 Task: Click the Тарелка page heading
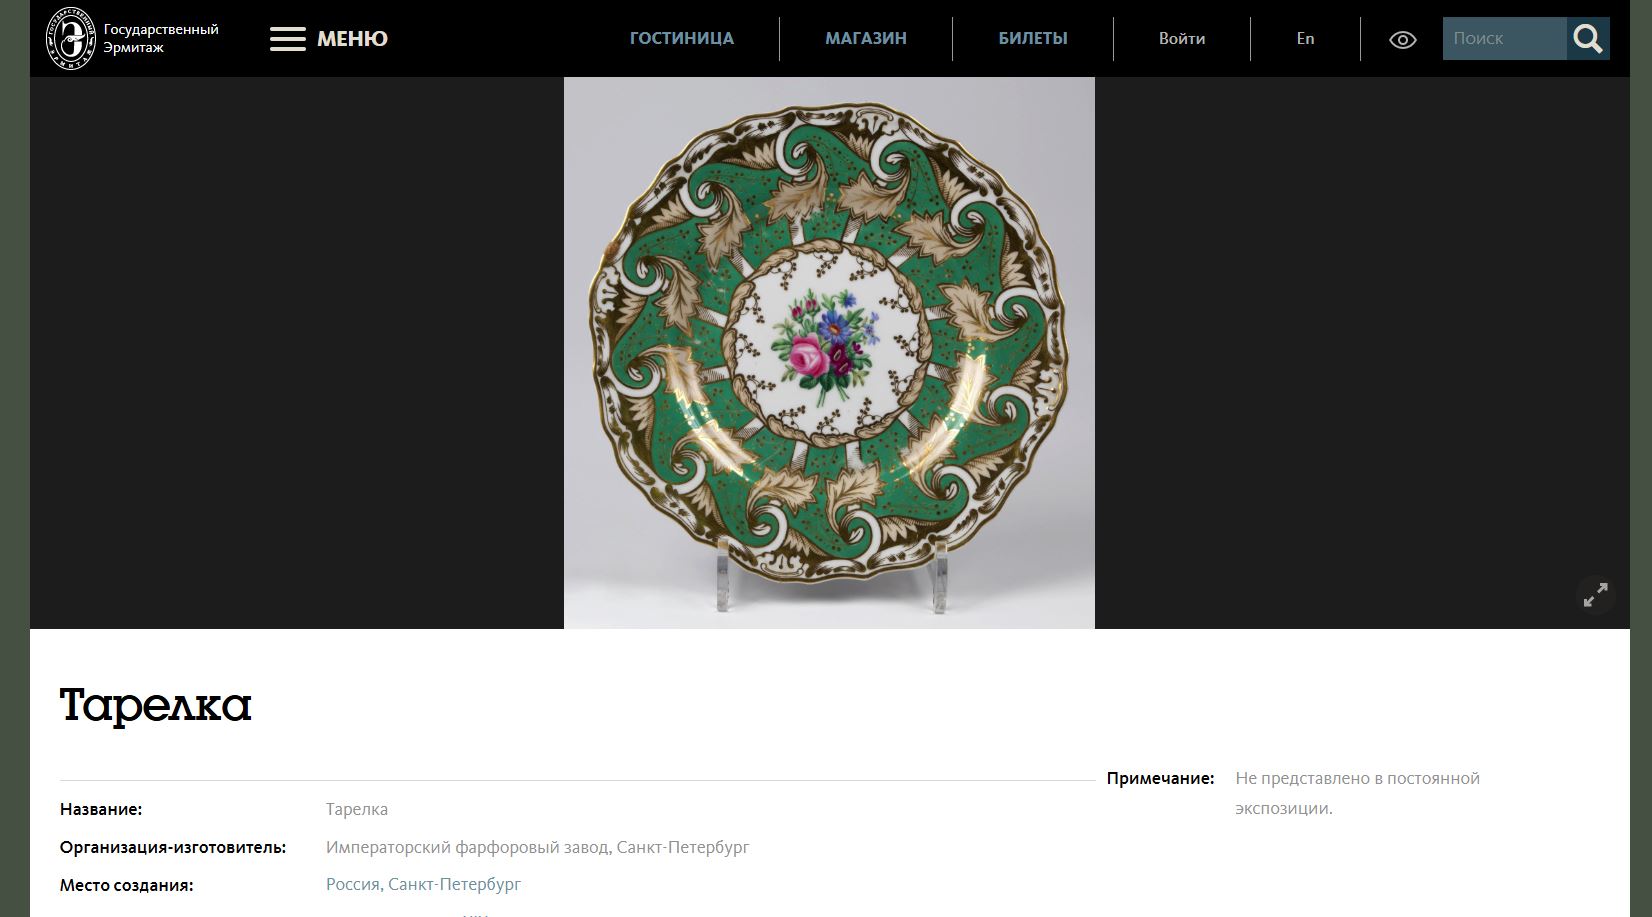coord(155,705)
